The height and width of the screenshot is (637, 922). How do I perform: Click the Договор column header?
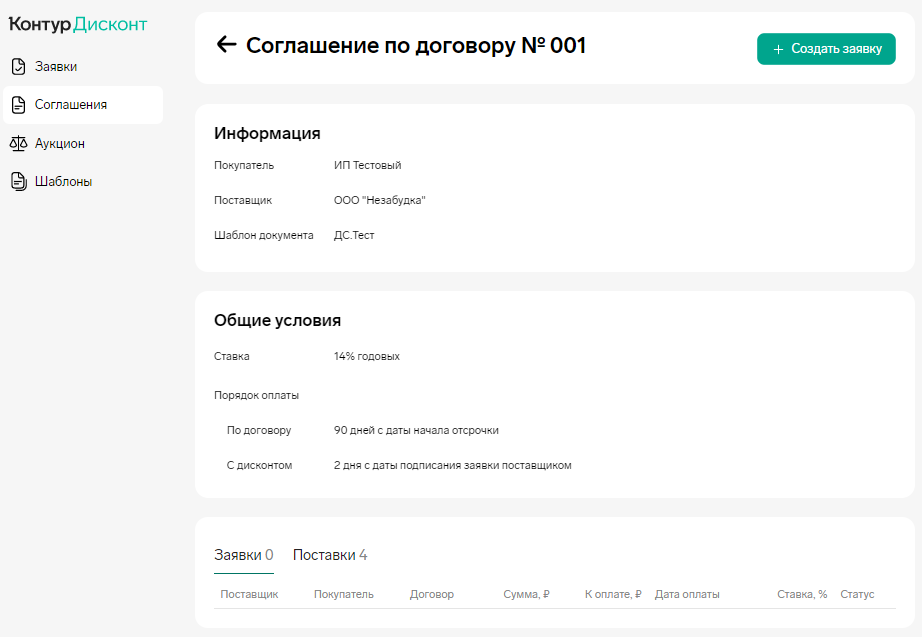[431, 594]
